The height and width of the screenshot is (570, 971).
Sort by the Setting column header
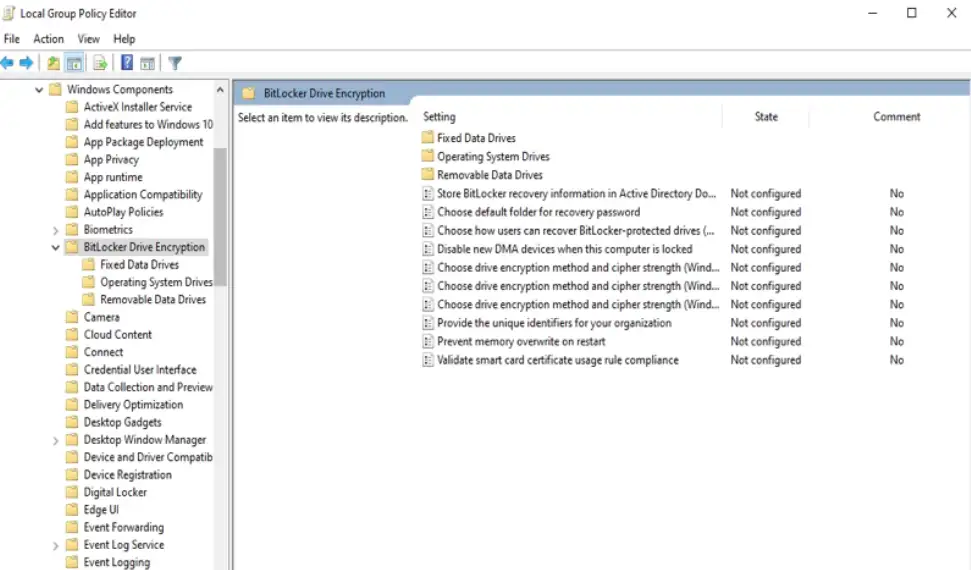(x=439, y=116)
